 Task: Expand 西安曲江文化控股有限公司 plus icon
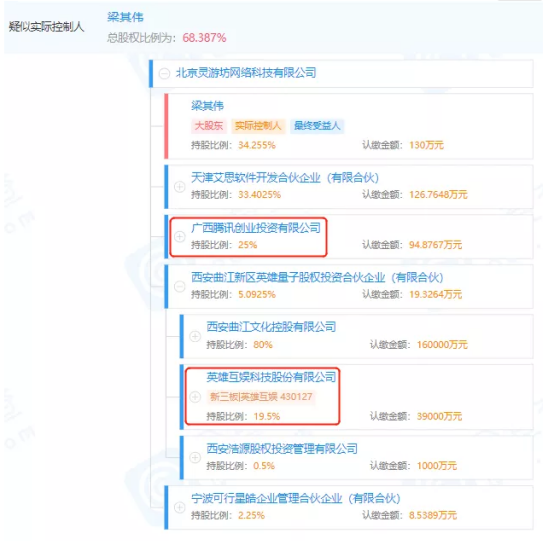[x=195, y=336]
